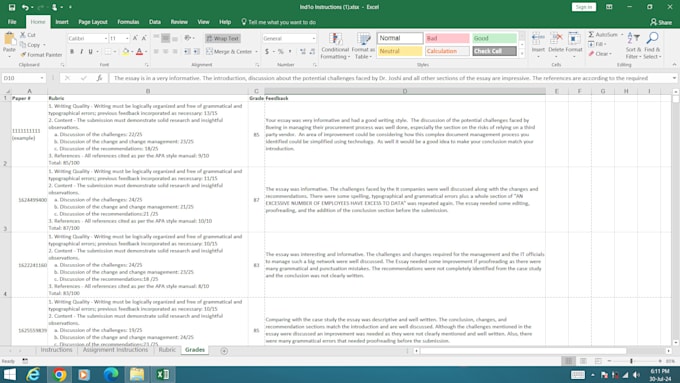Open font color dropdown arrow
Viewport: 680px width, 383px height.
pos(146,52)
